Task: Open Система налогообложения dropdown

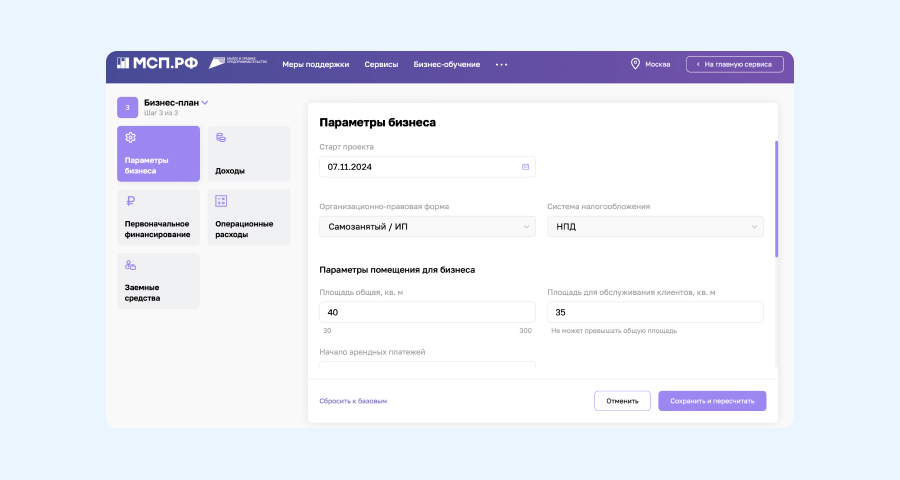Action: click(655, 227)
